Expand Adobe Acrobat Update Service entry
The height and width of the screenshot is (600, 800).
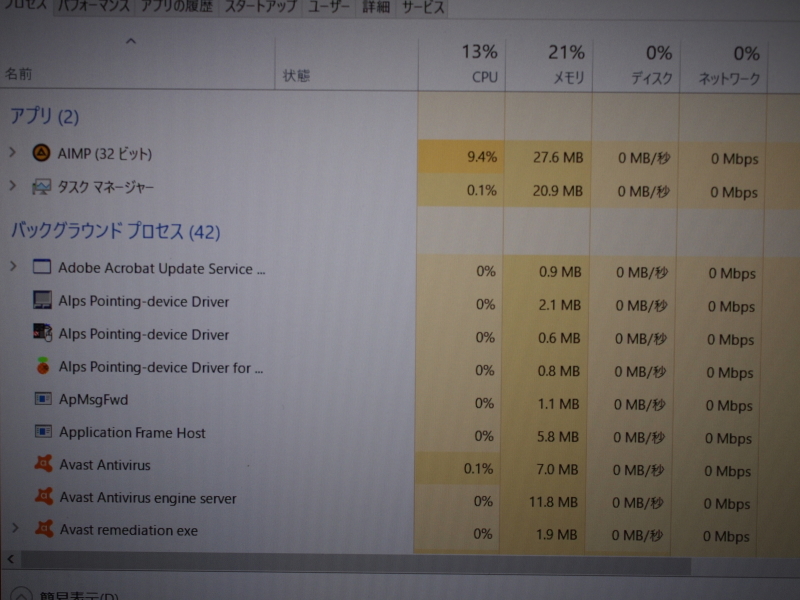[x=13, y=266]
